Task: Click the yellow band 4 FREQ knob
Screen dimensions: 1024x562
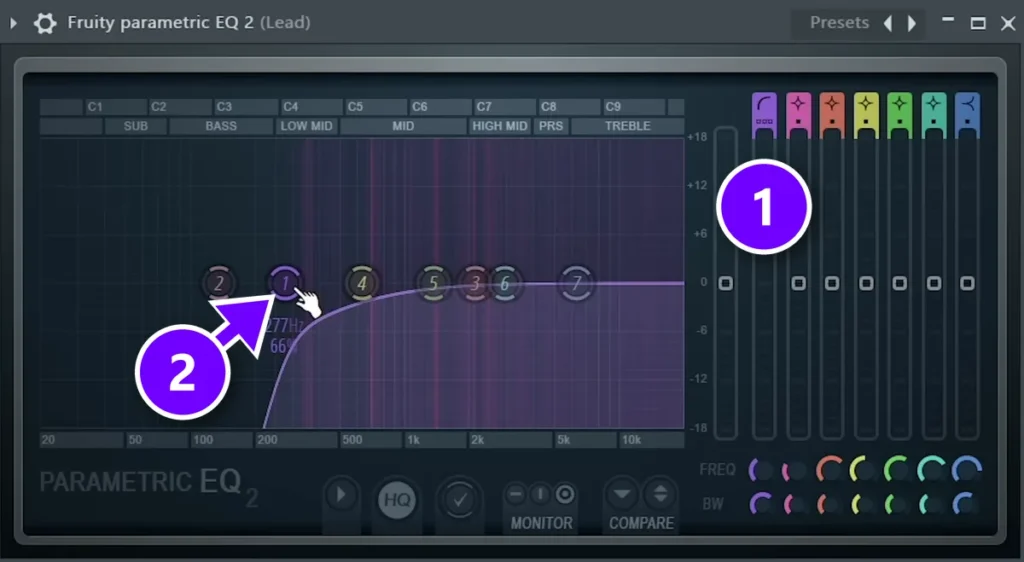Action: point(864,470)
